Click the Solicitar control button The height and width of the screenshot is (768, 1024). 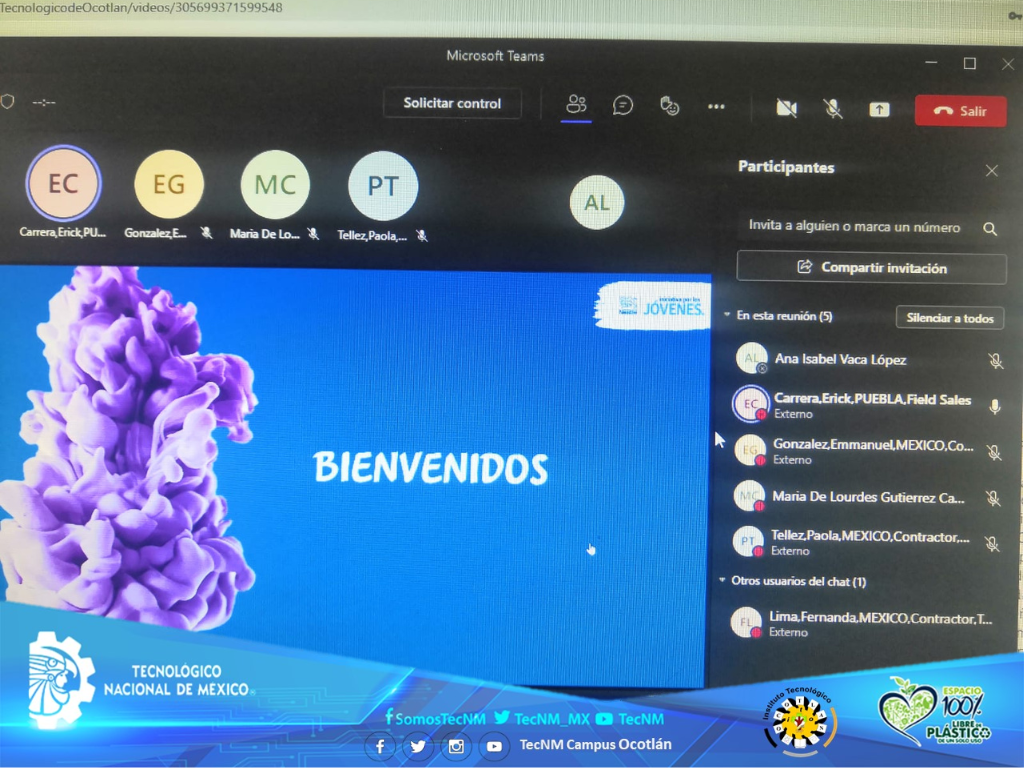click(x=452, y=103)
